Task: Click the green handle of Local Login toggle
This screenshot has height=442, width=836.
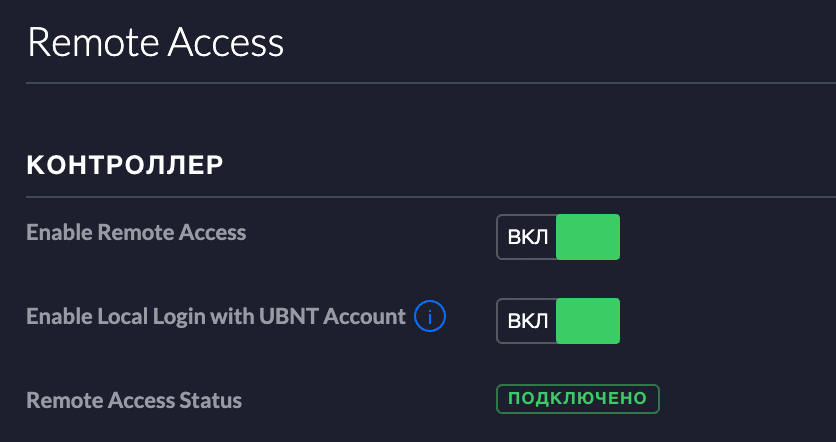Action: [588, 321]
